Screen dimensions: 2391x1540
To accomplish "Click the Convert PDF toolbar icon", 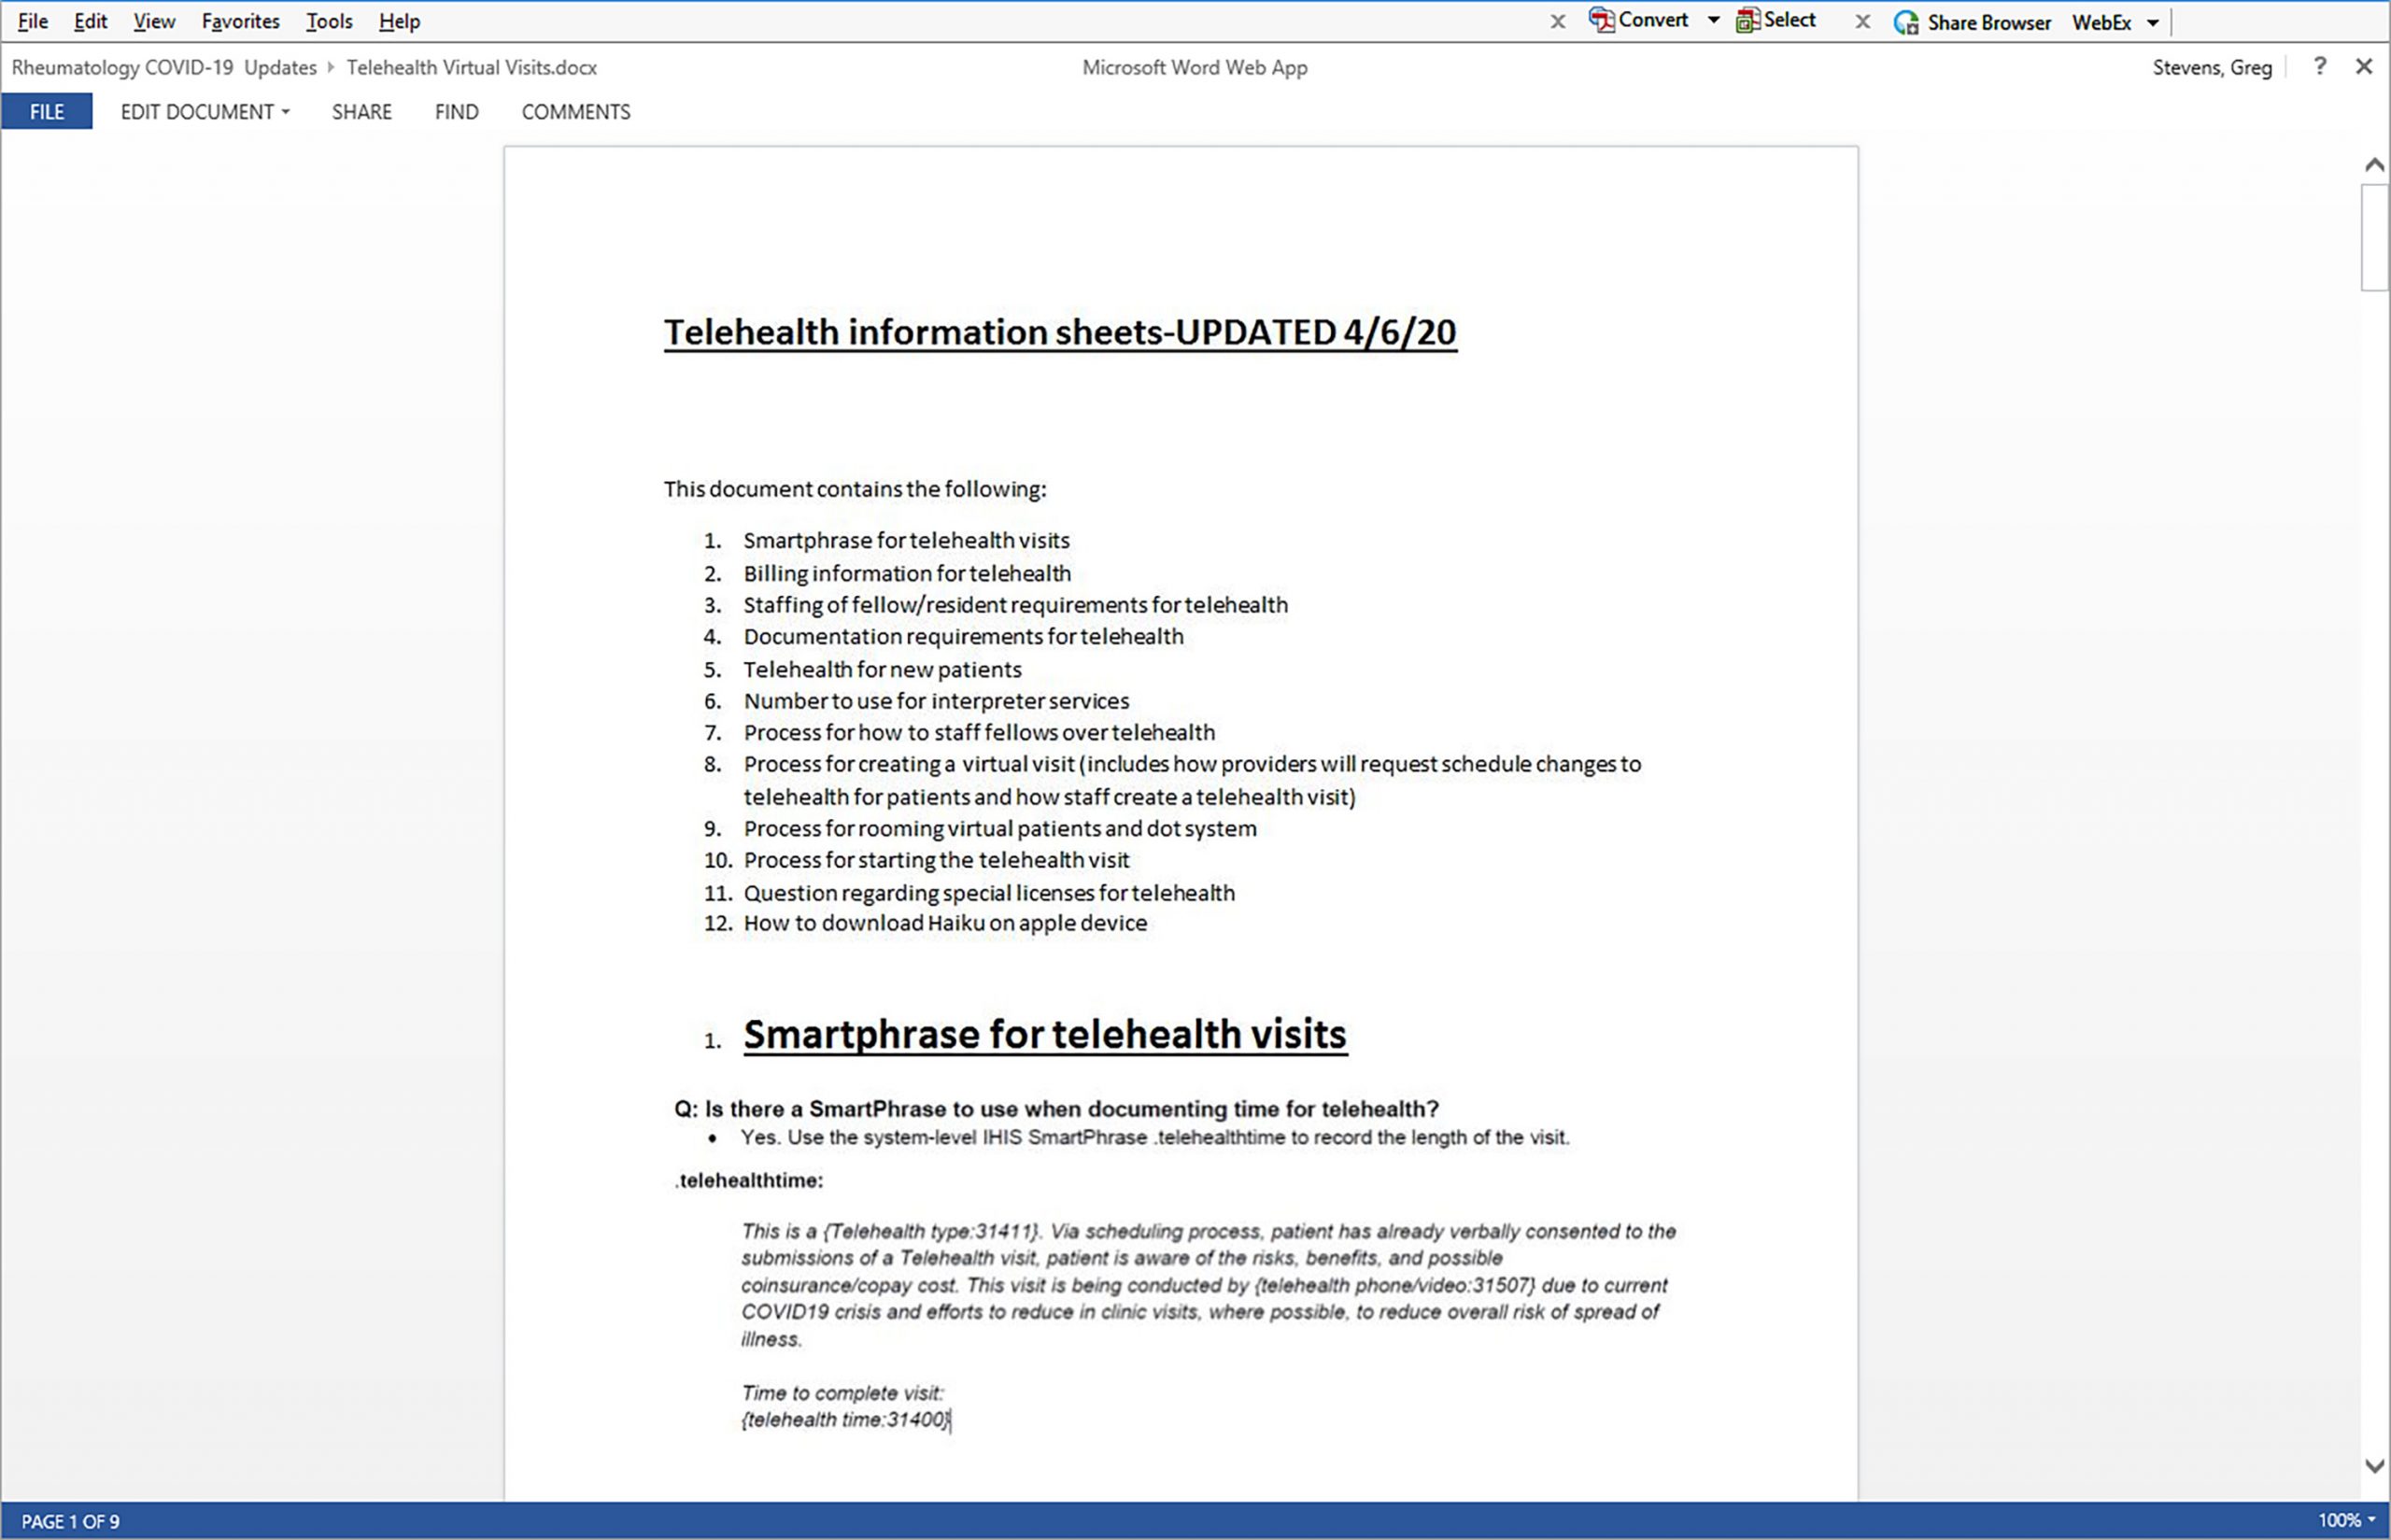I will tap(1602, 20).
